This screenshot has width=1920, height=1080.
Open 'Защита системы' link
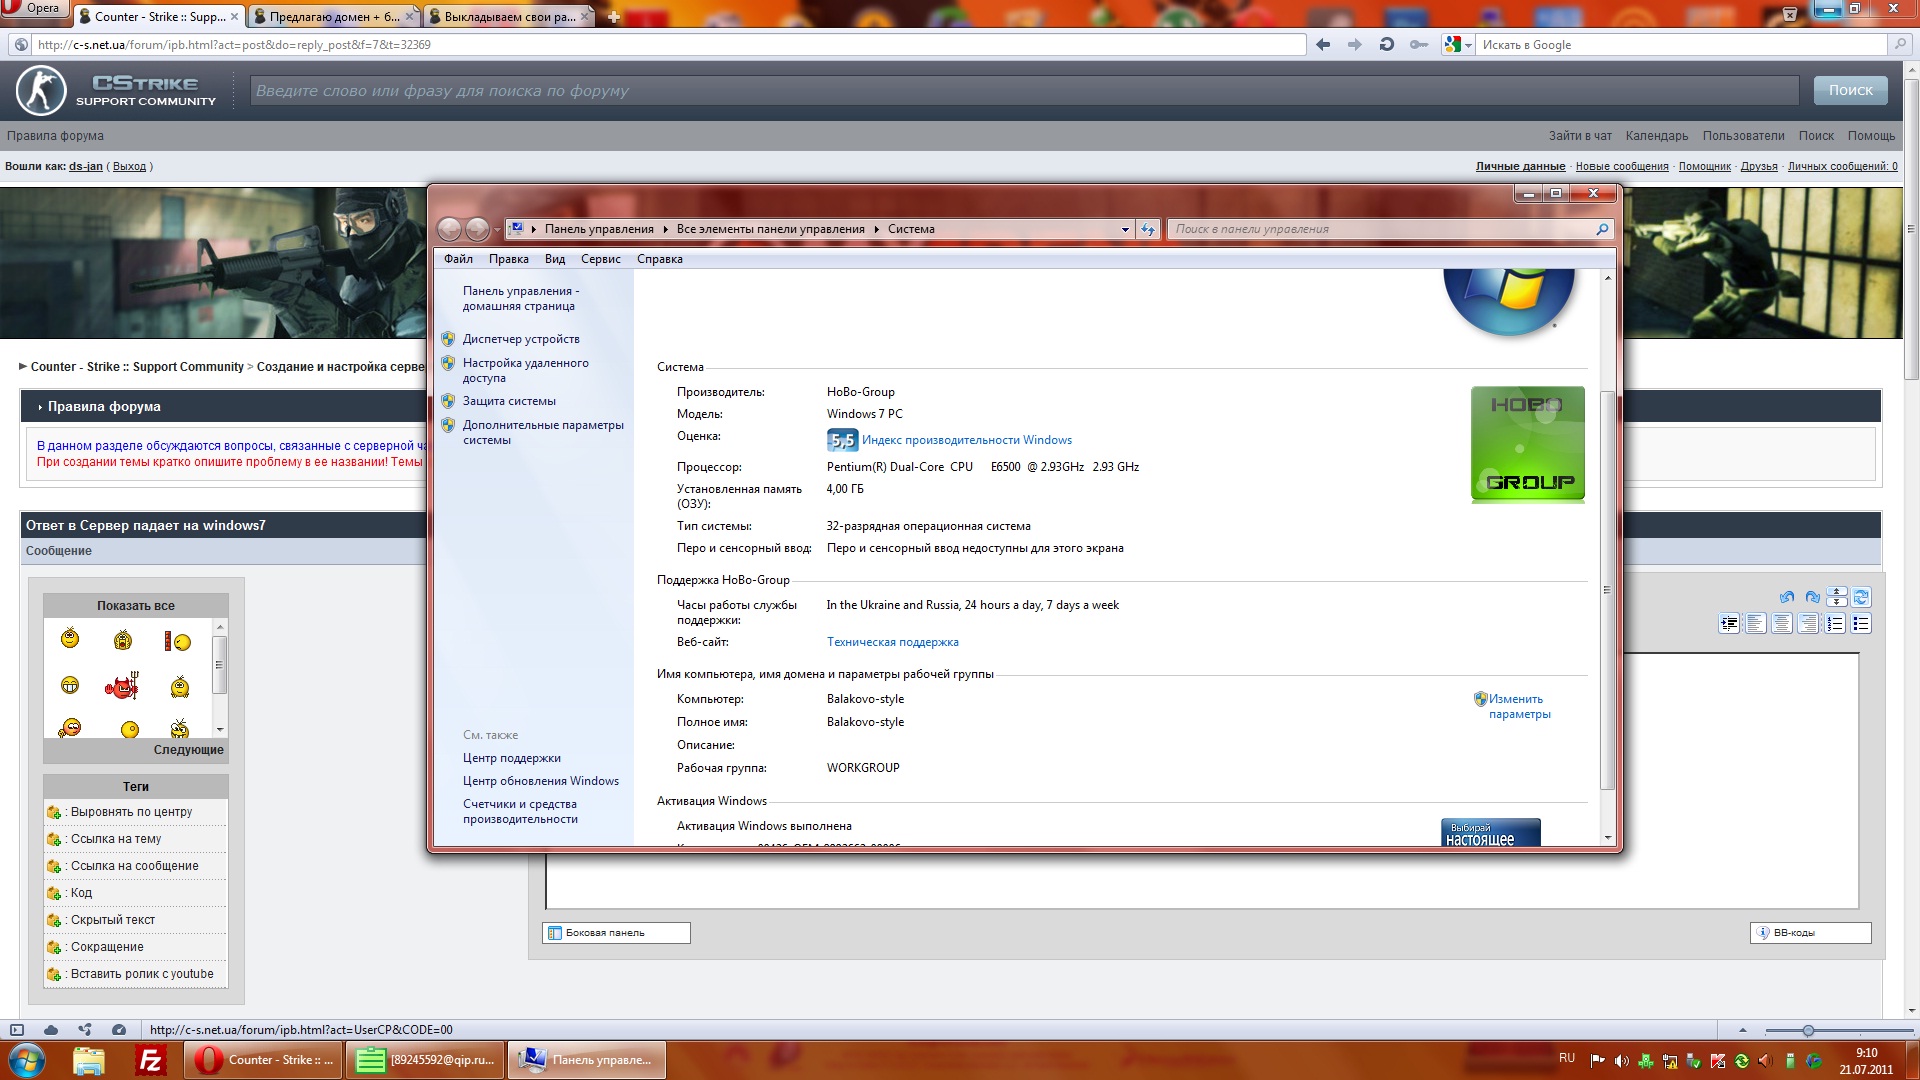[509, 401]
